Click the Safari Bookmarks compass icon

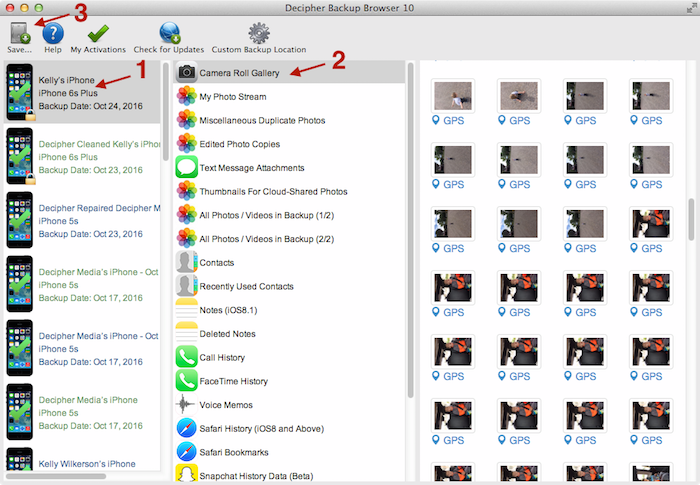coord(187,452)
